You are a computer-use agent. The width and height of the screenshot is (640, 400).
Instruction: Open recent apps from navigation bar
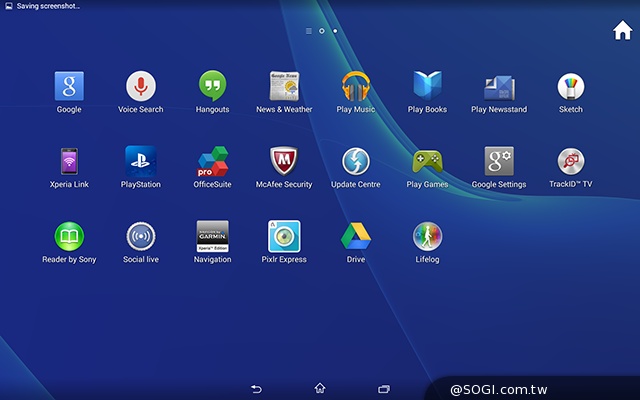point(384,389)
